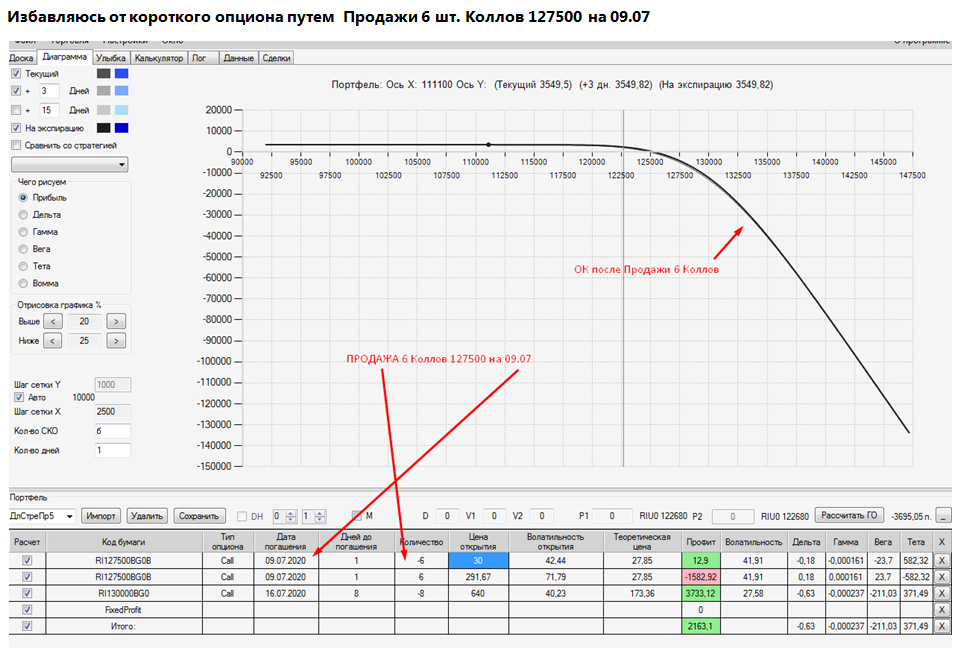This screenshot has width=972, height=648.
Task: Click the V2 value field
Action: [541, 516]
